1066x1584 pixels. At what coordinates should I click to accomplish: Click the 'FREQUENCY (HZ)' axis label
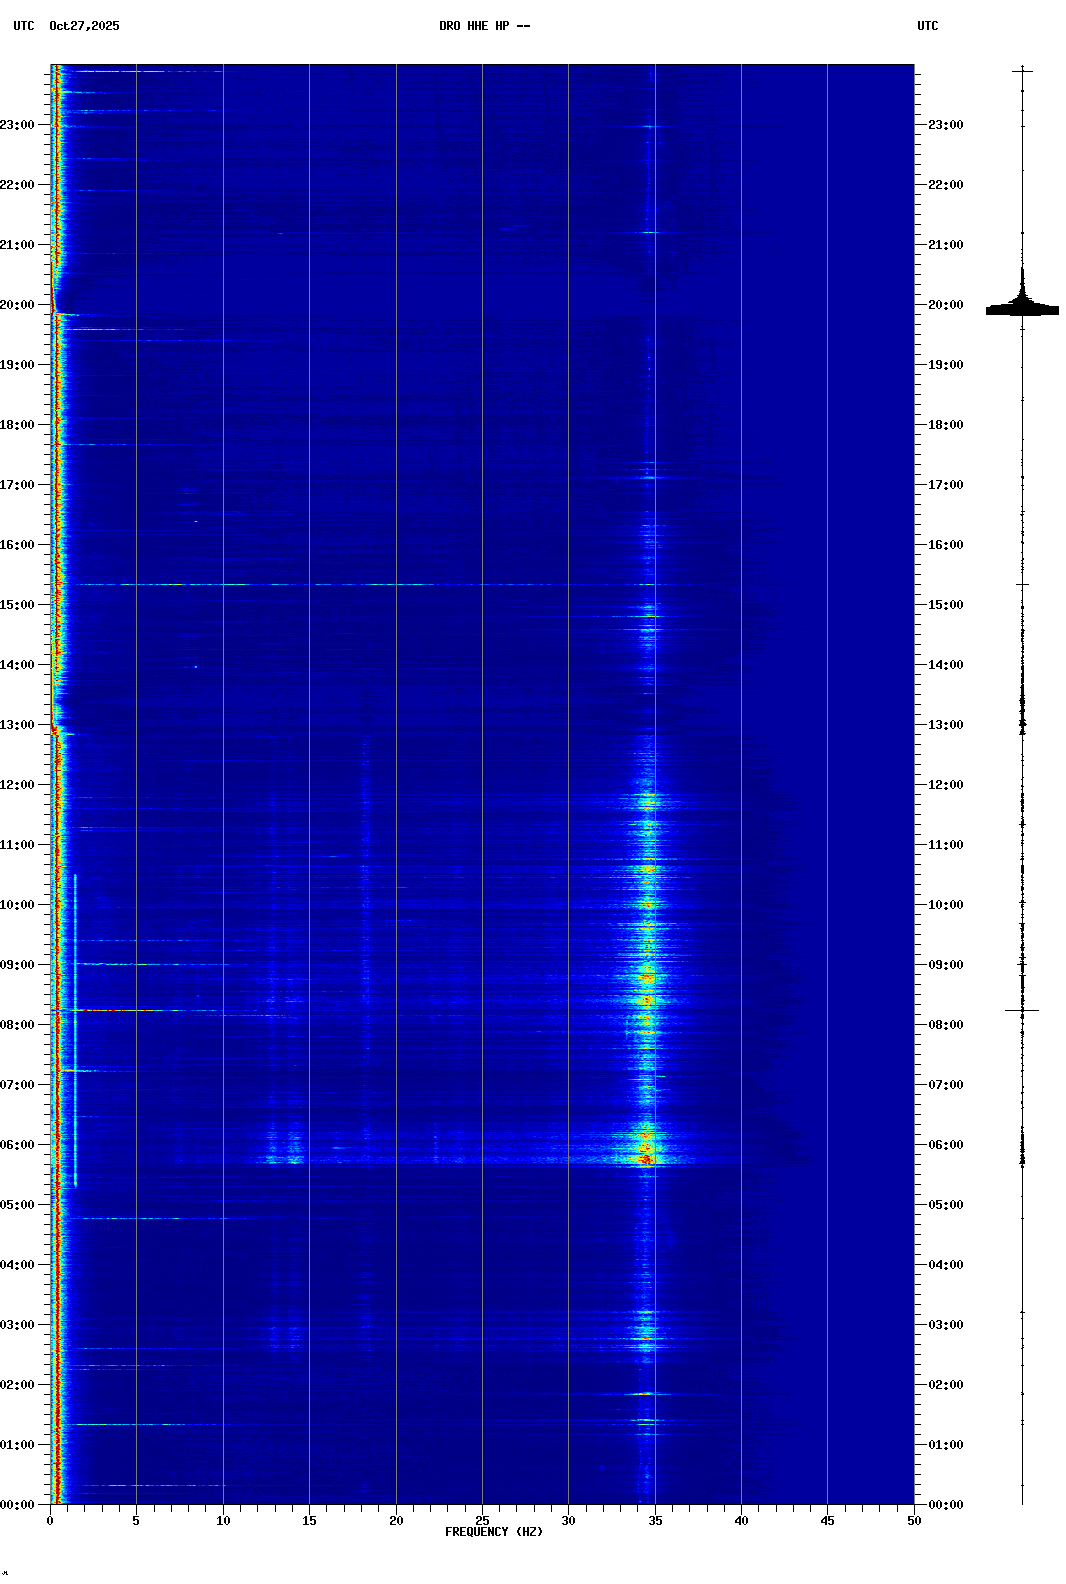[x=493, y=1532]
